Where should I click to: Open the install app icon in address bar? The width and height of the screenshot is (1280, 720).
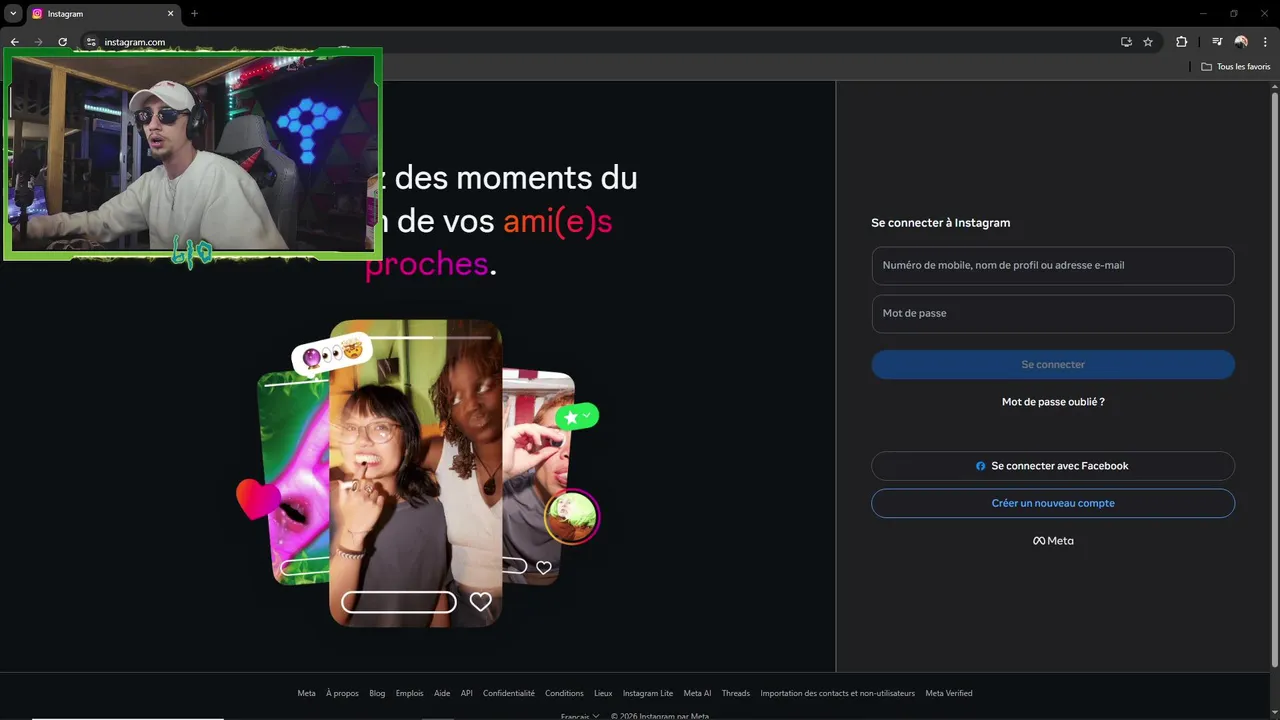[1126, 42]
